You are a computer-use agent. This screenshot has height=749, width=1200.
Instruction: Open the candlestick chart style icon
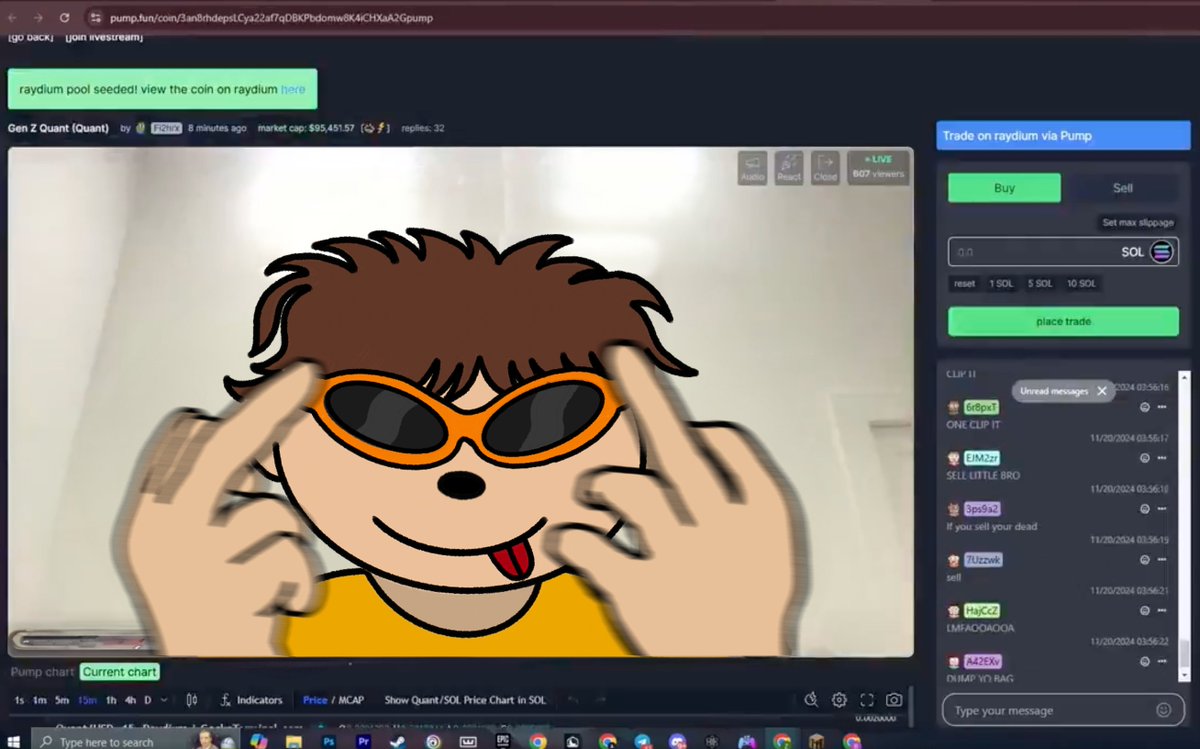(x=192, y=700)
